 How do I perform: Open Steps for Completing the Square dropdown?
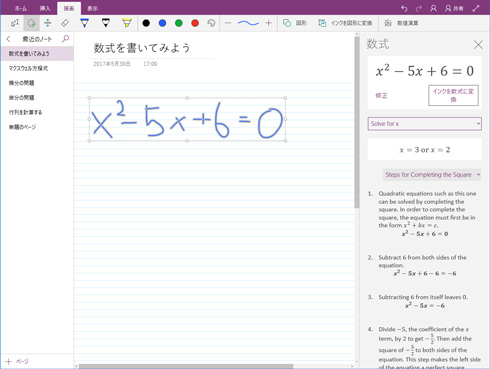point(432,175)
